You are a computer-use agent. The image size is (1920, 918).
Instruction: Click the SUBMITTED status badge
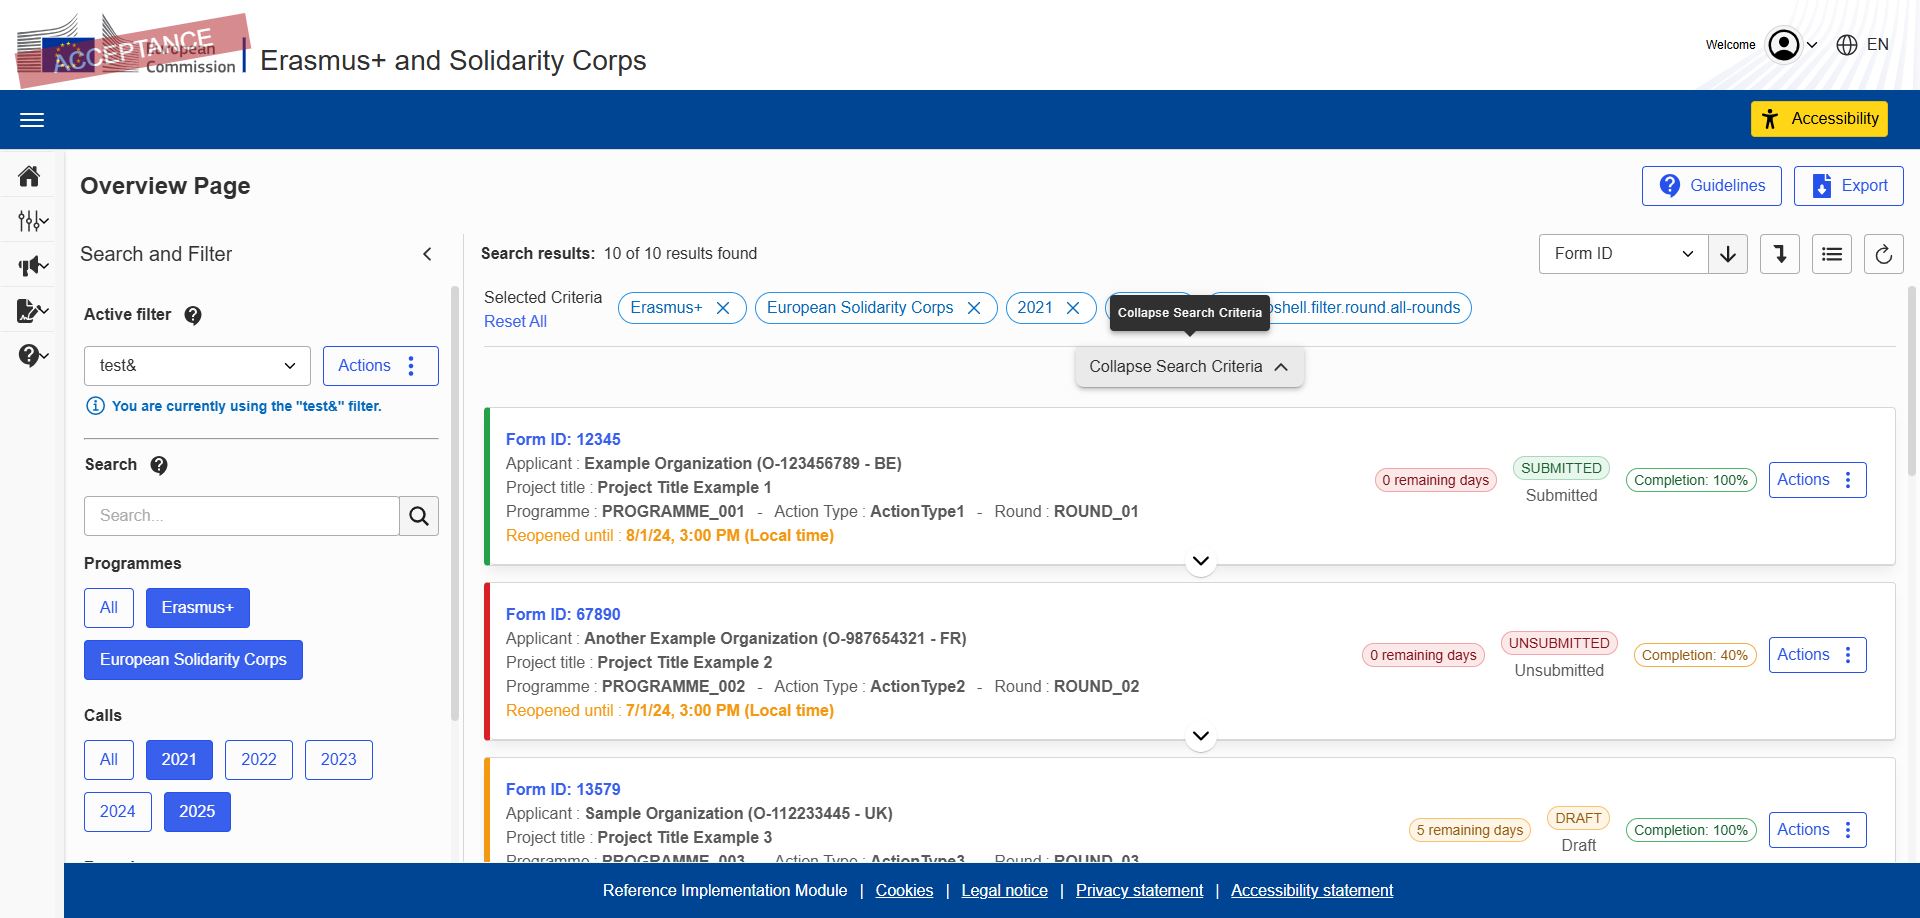1561,469
